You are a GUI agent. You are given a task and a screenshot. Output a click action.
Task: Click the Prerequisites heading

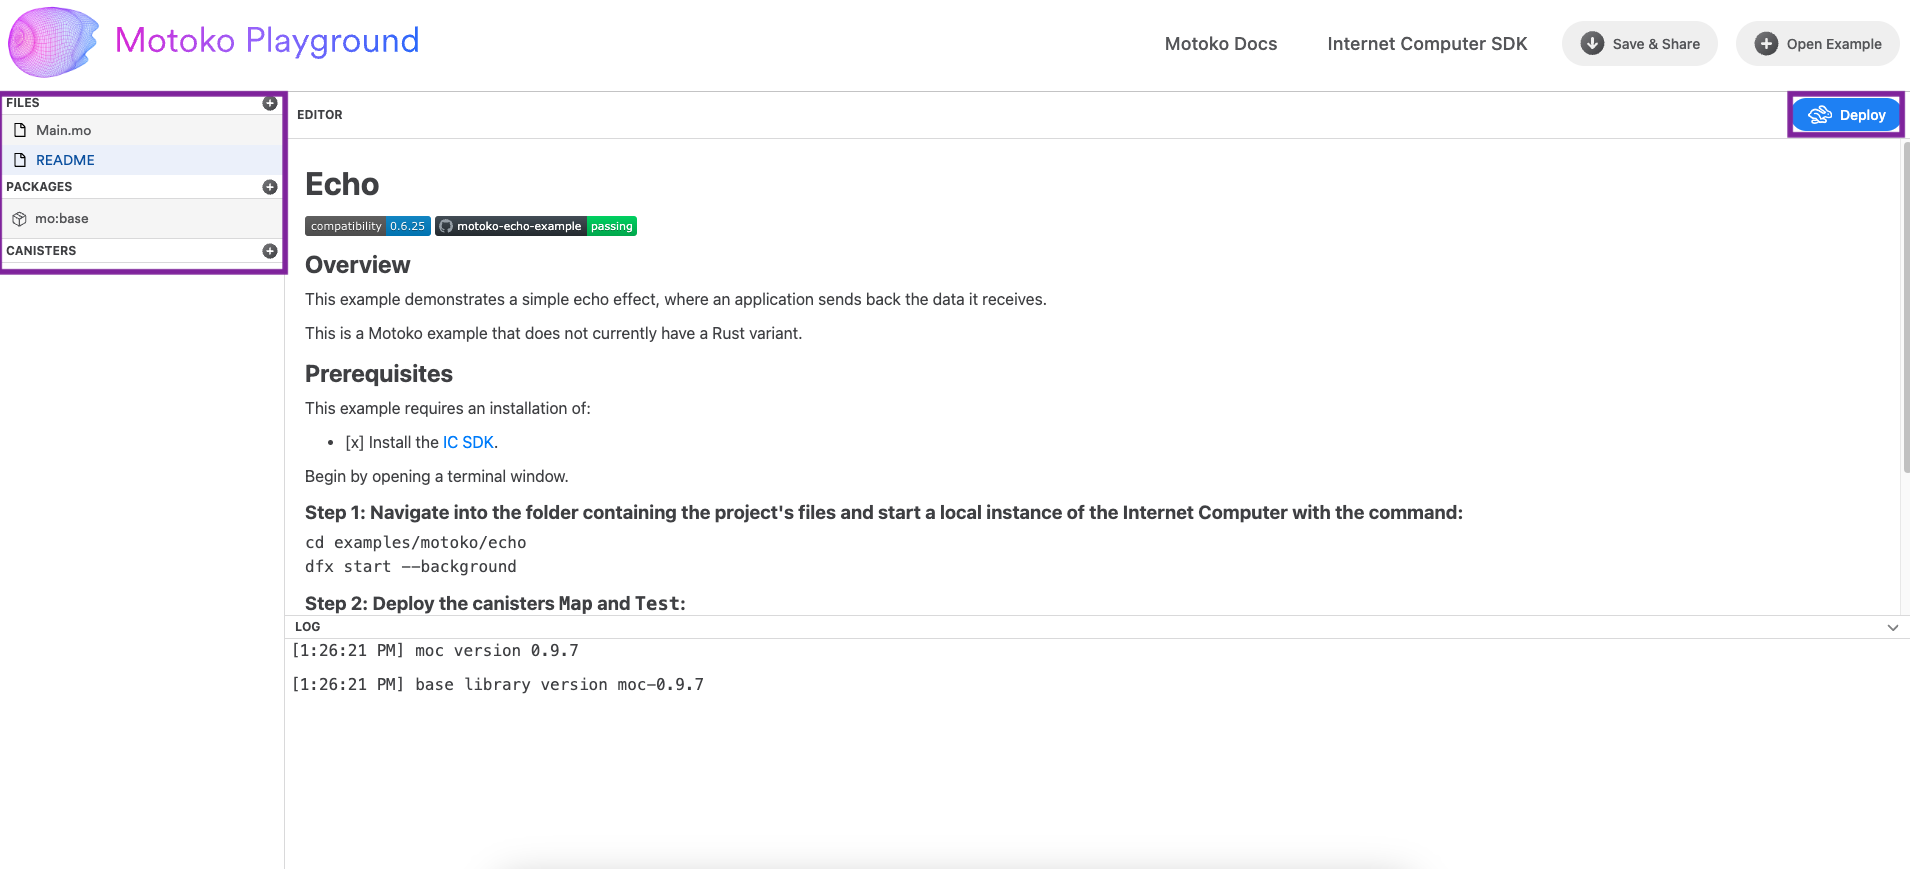(x=379, y=374)
